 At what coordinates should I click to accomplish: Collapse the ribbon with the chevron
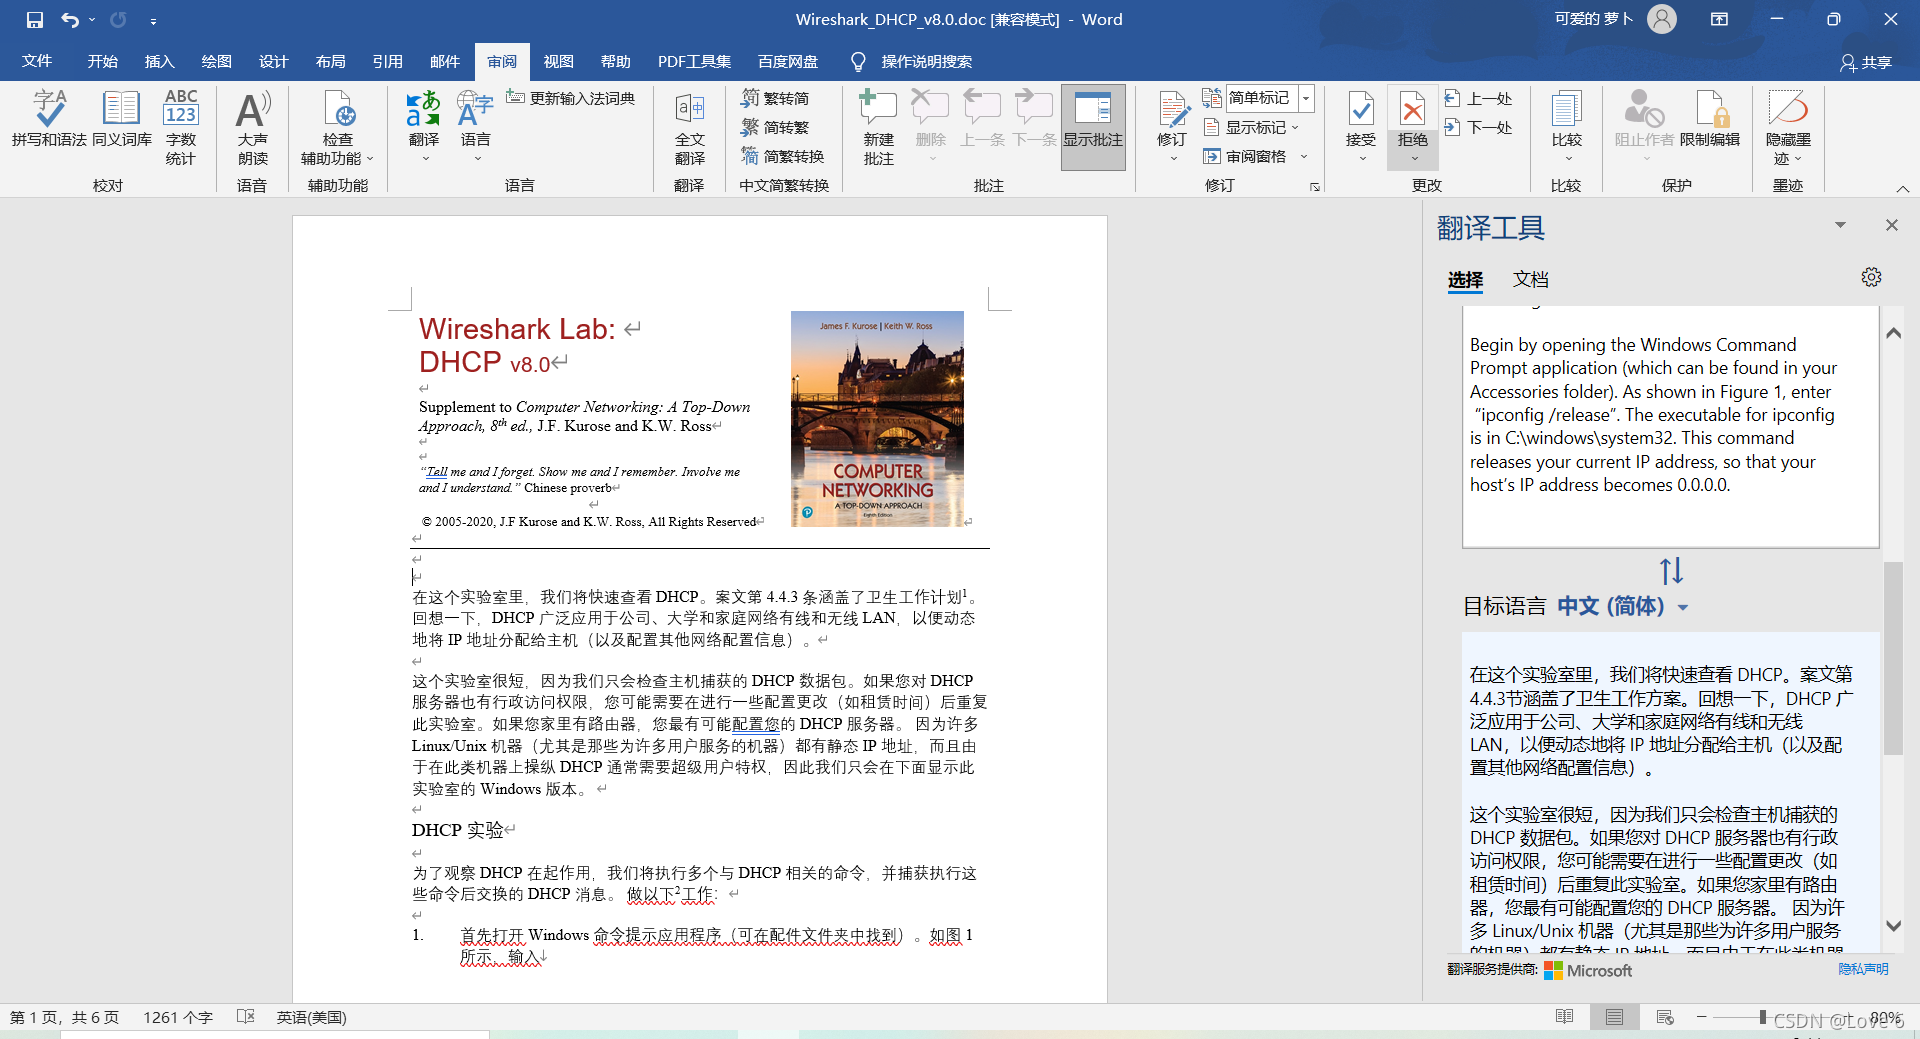(x=1903, y=188)
